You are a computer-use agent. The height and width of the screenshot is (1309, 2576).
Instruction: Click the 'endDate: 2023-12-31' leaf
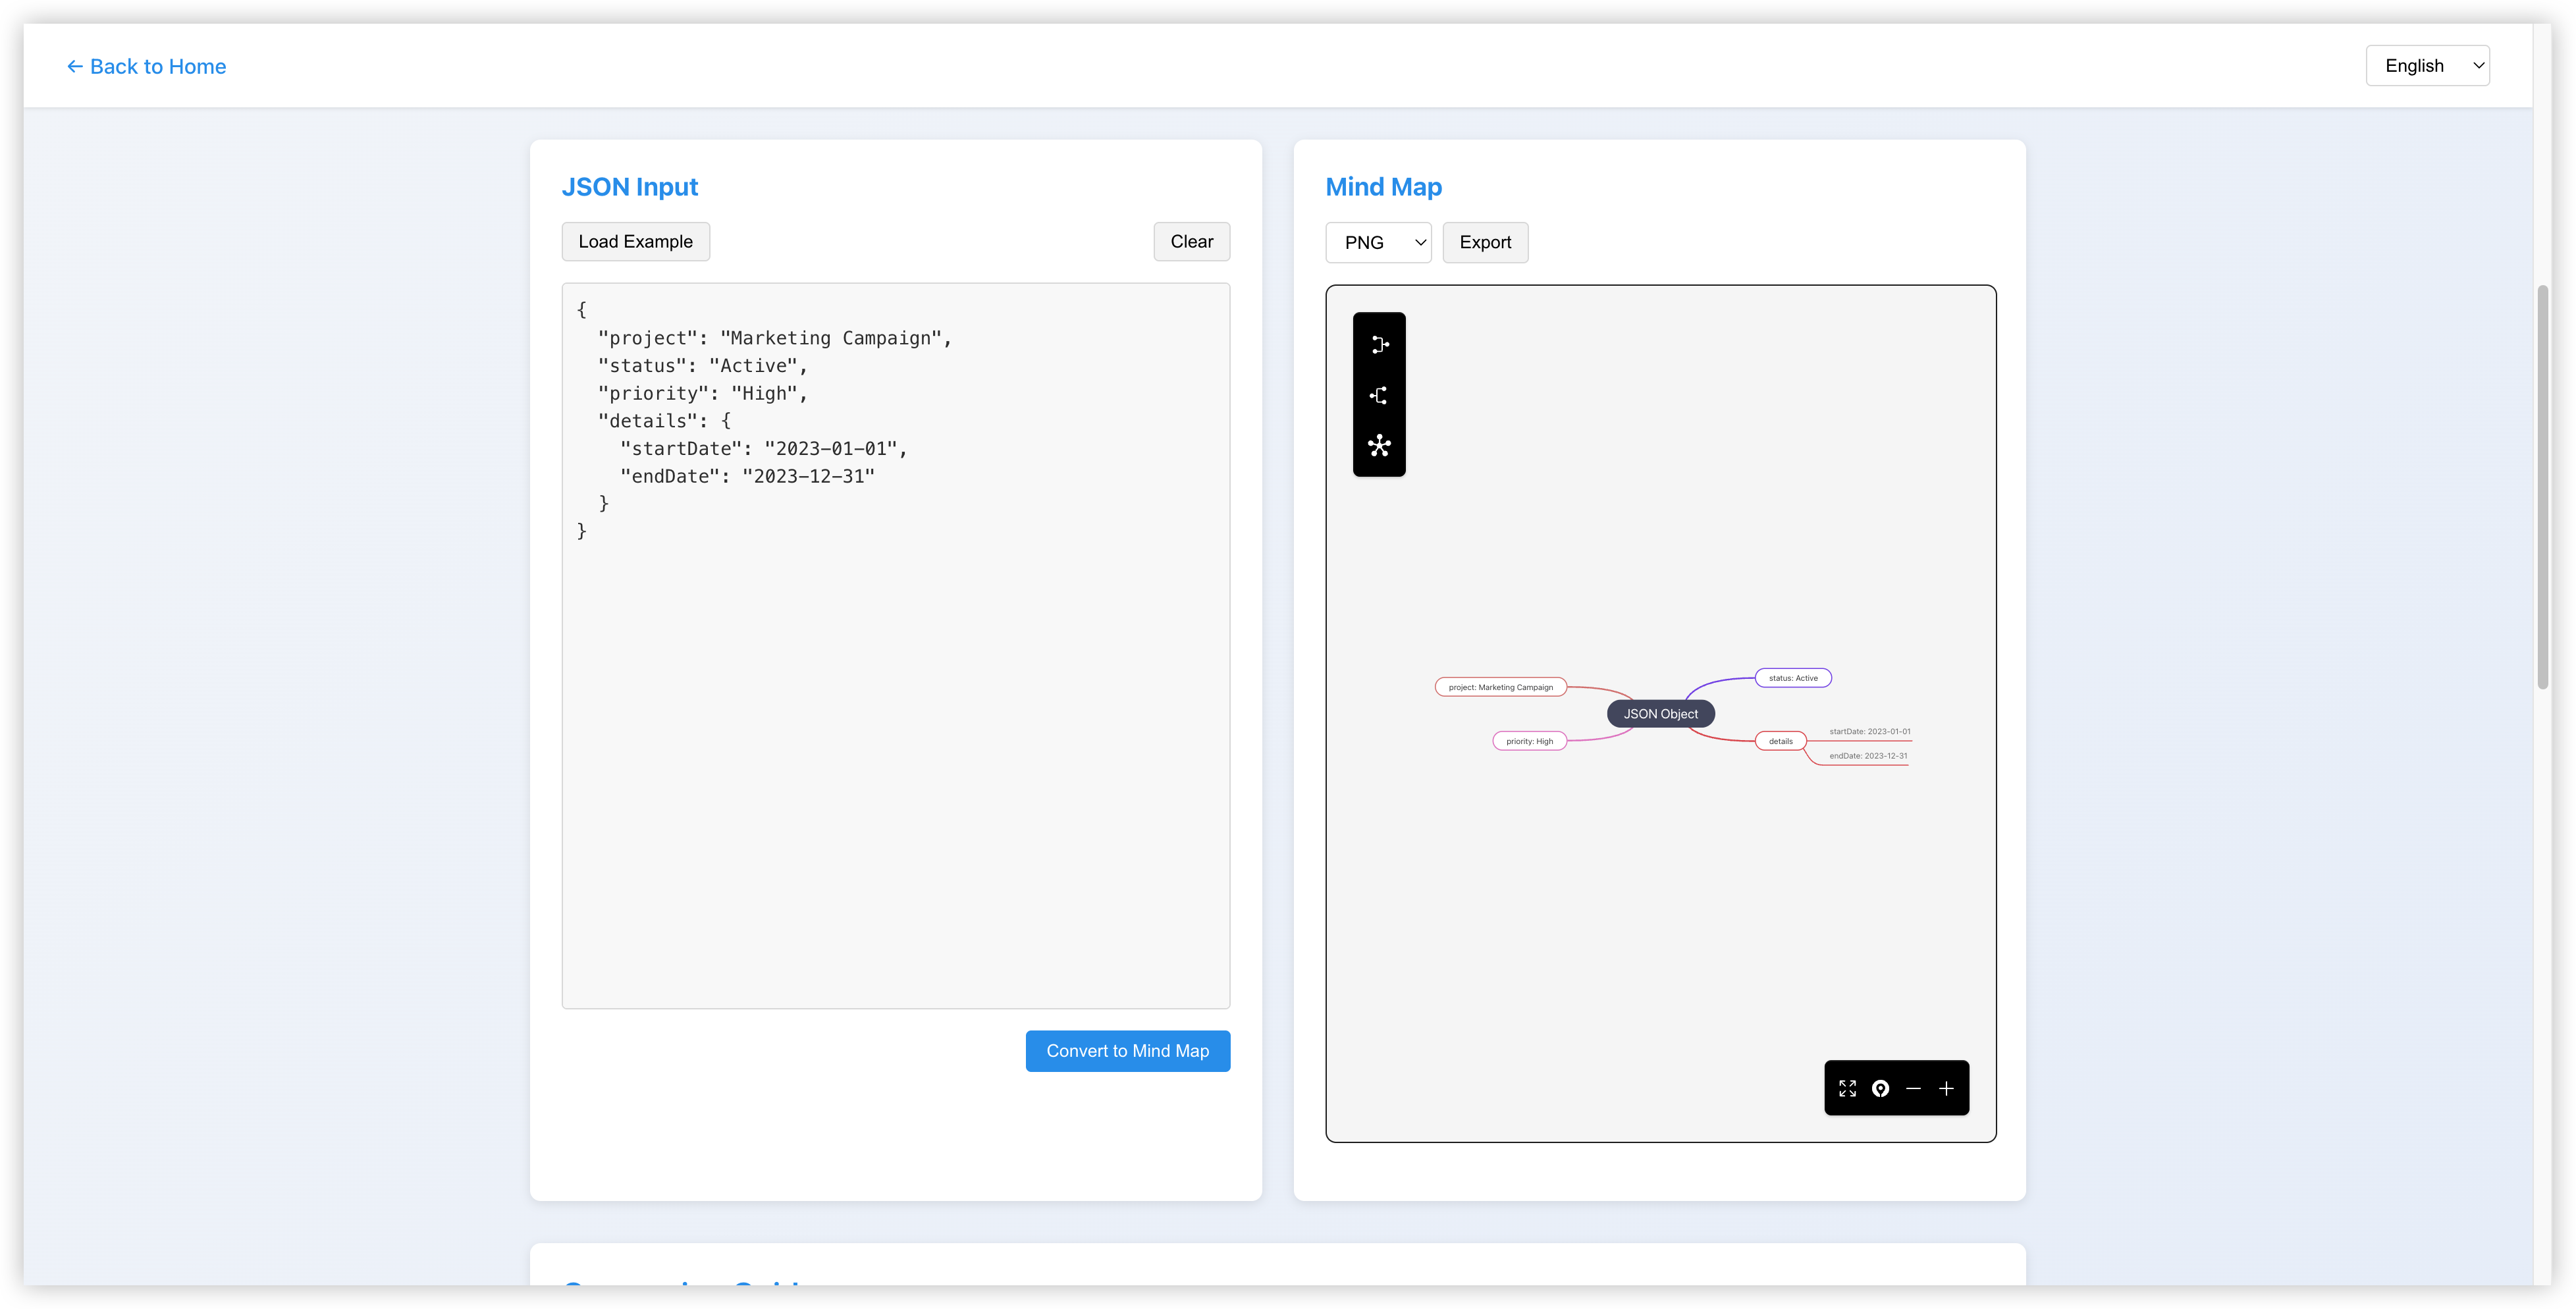coord(1868,756)
